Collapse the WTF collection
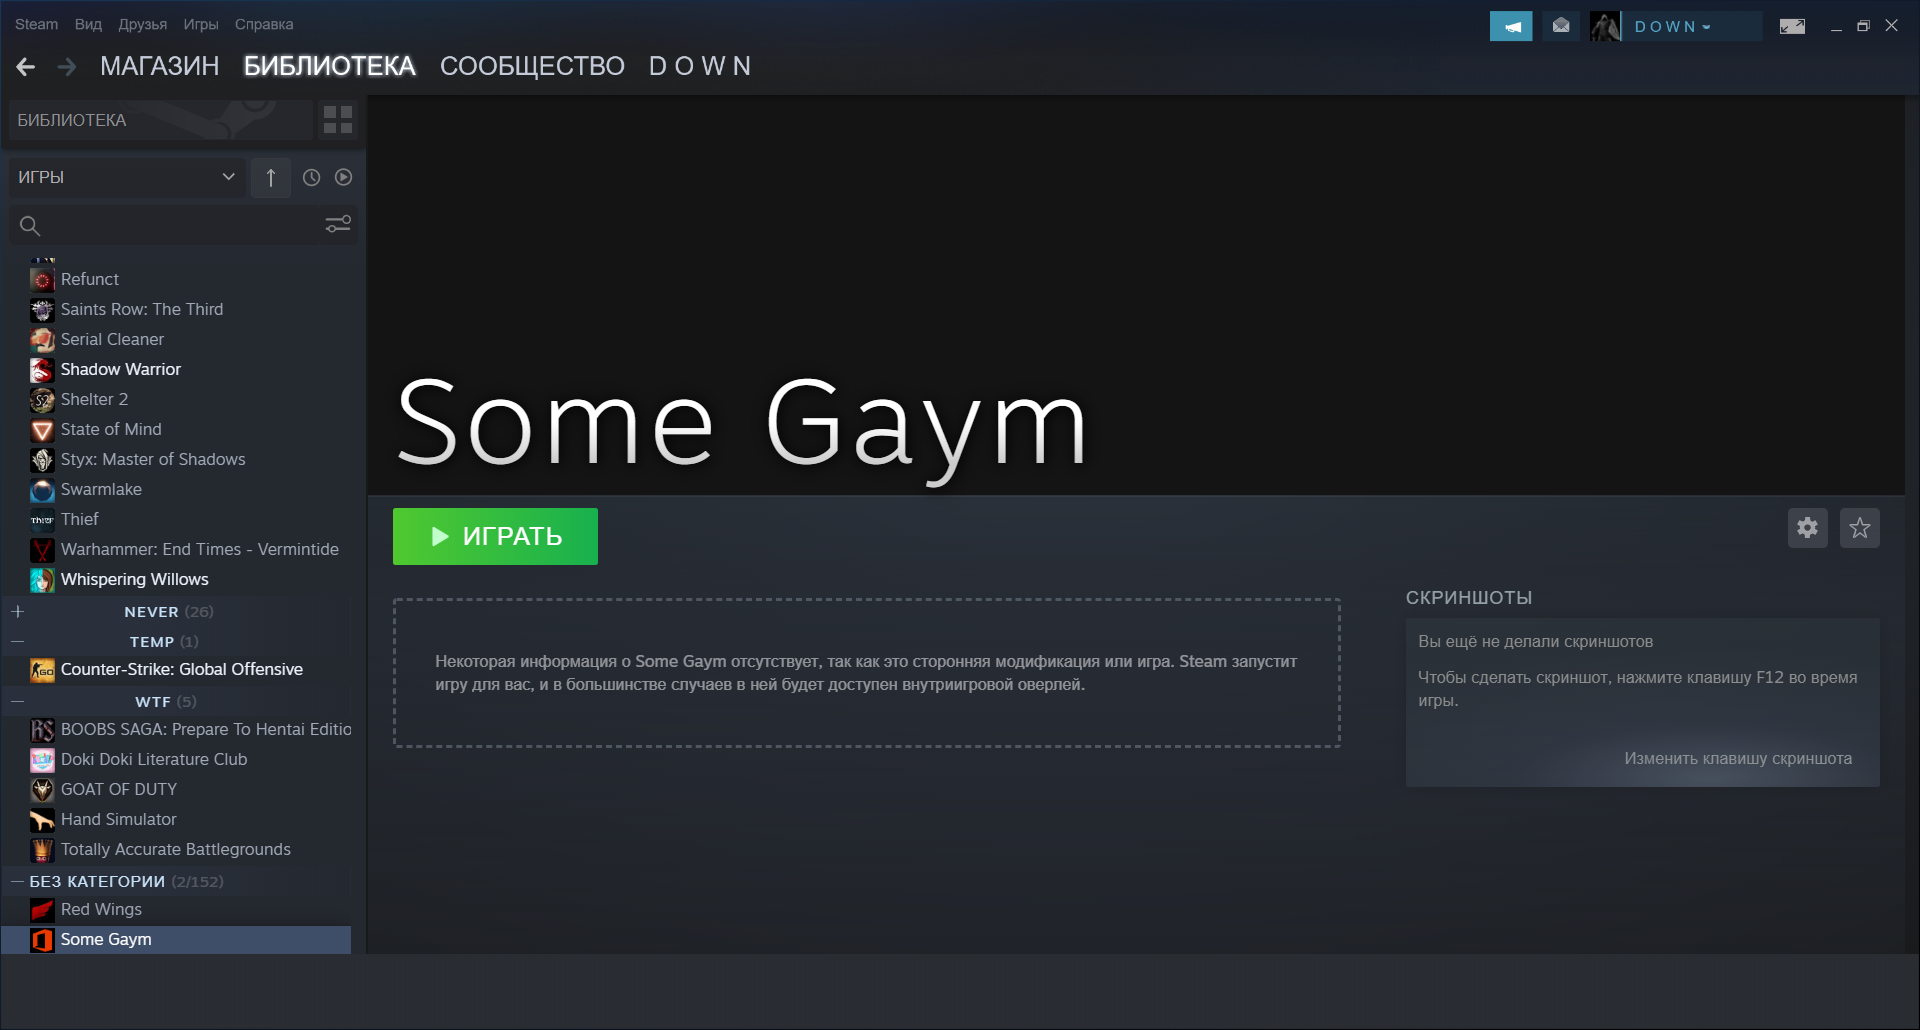 (18, 701)
